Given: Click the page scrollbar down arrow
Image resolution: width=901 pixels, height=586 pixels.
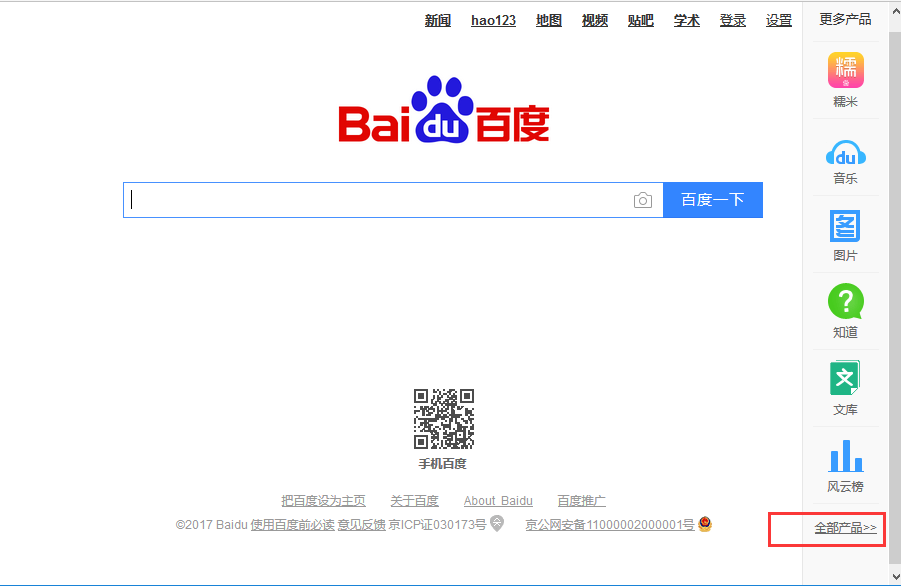Looking at the screenshot, I should click(896, 577).
